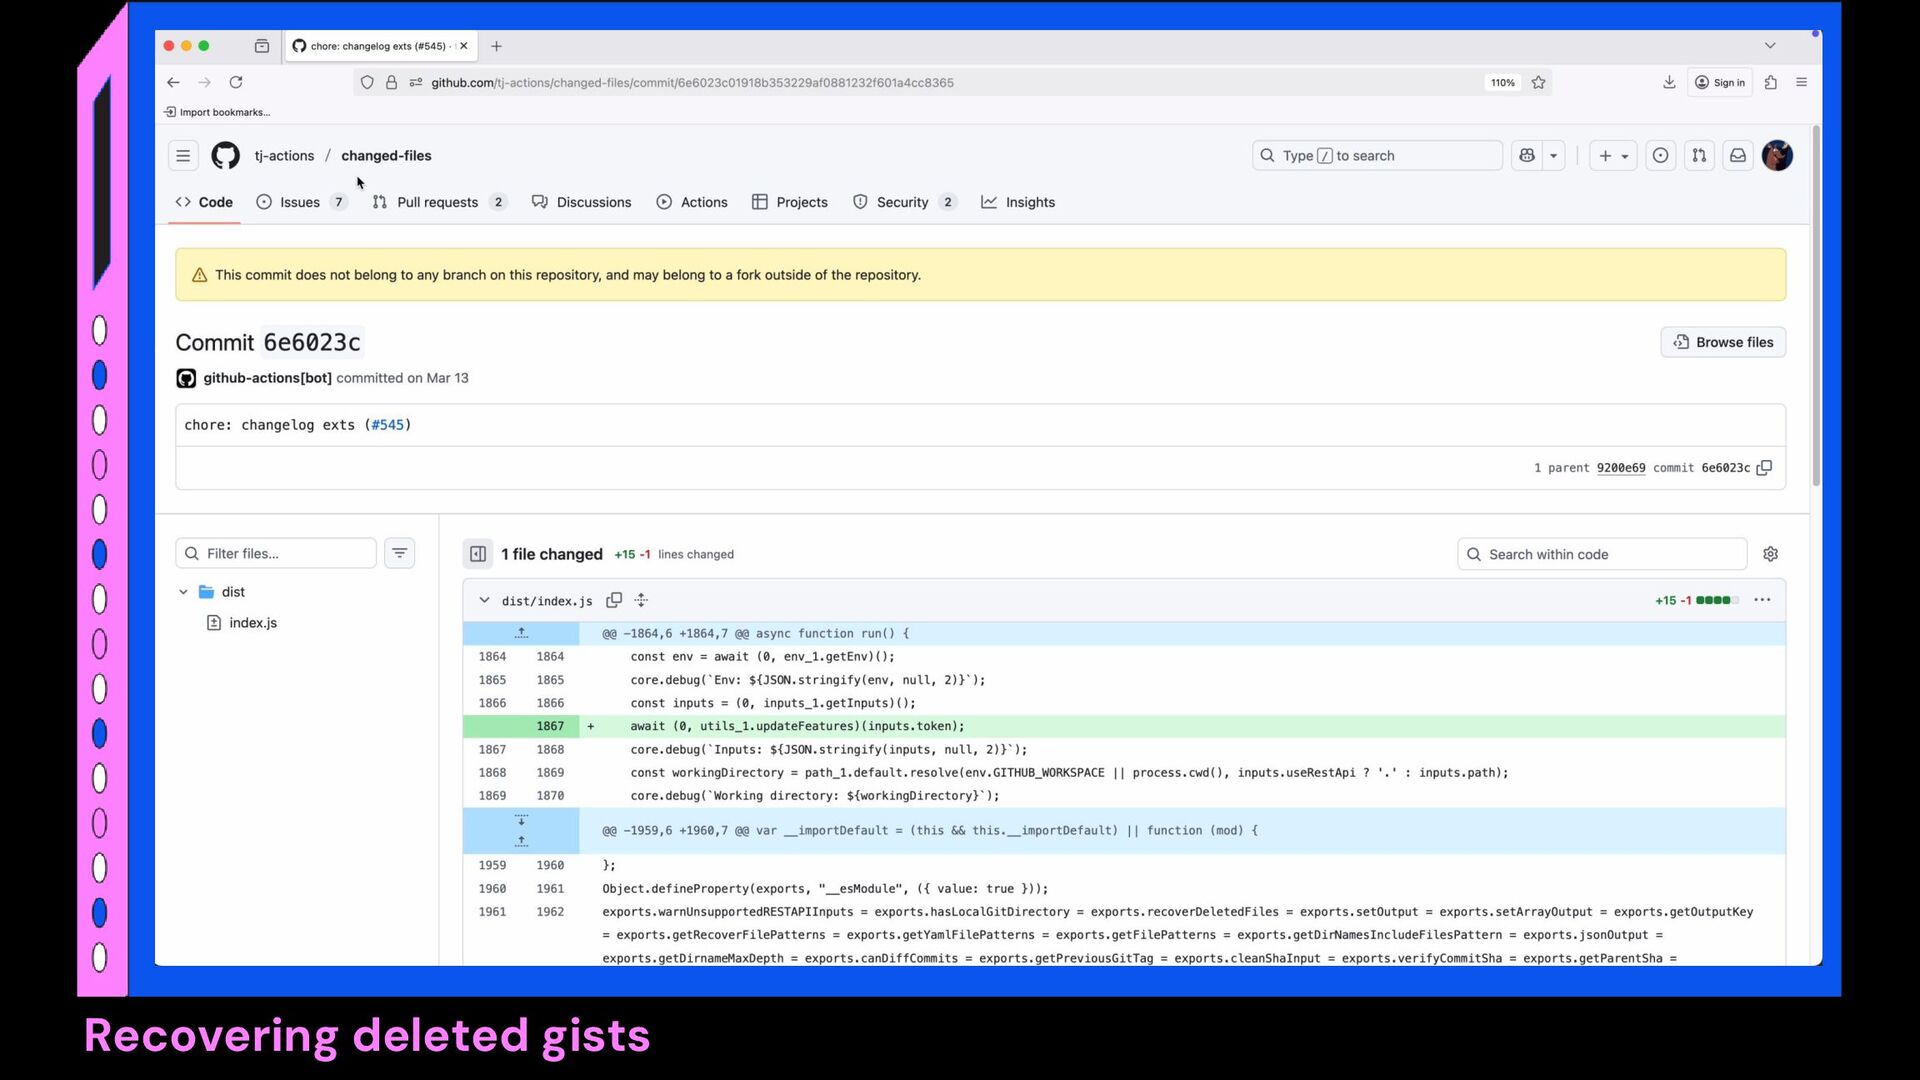Copy the full commit SHA

click(x=1765, y=468)
